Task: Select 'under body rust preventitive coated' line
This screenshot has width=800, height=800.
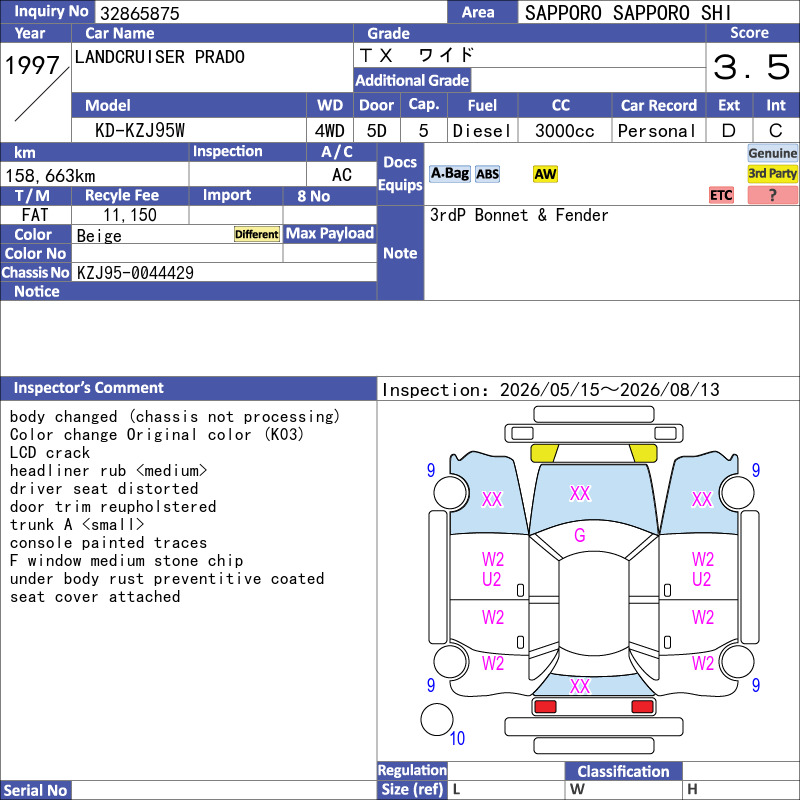Action: (x=167, y=579)
